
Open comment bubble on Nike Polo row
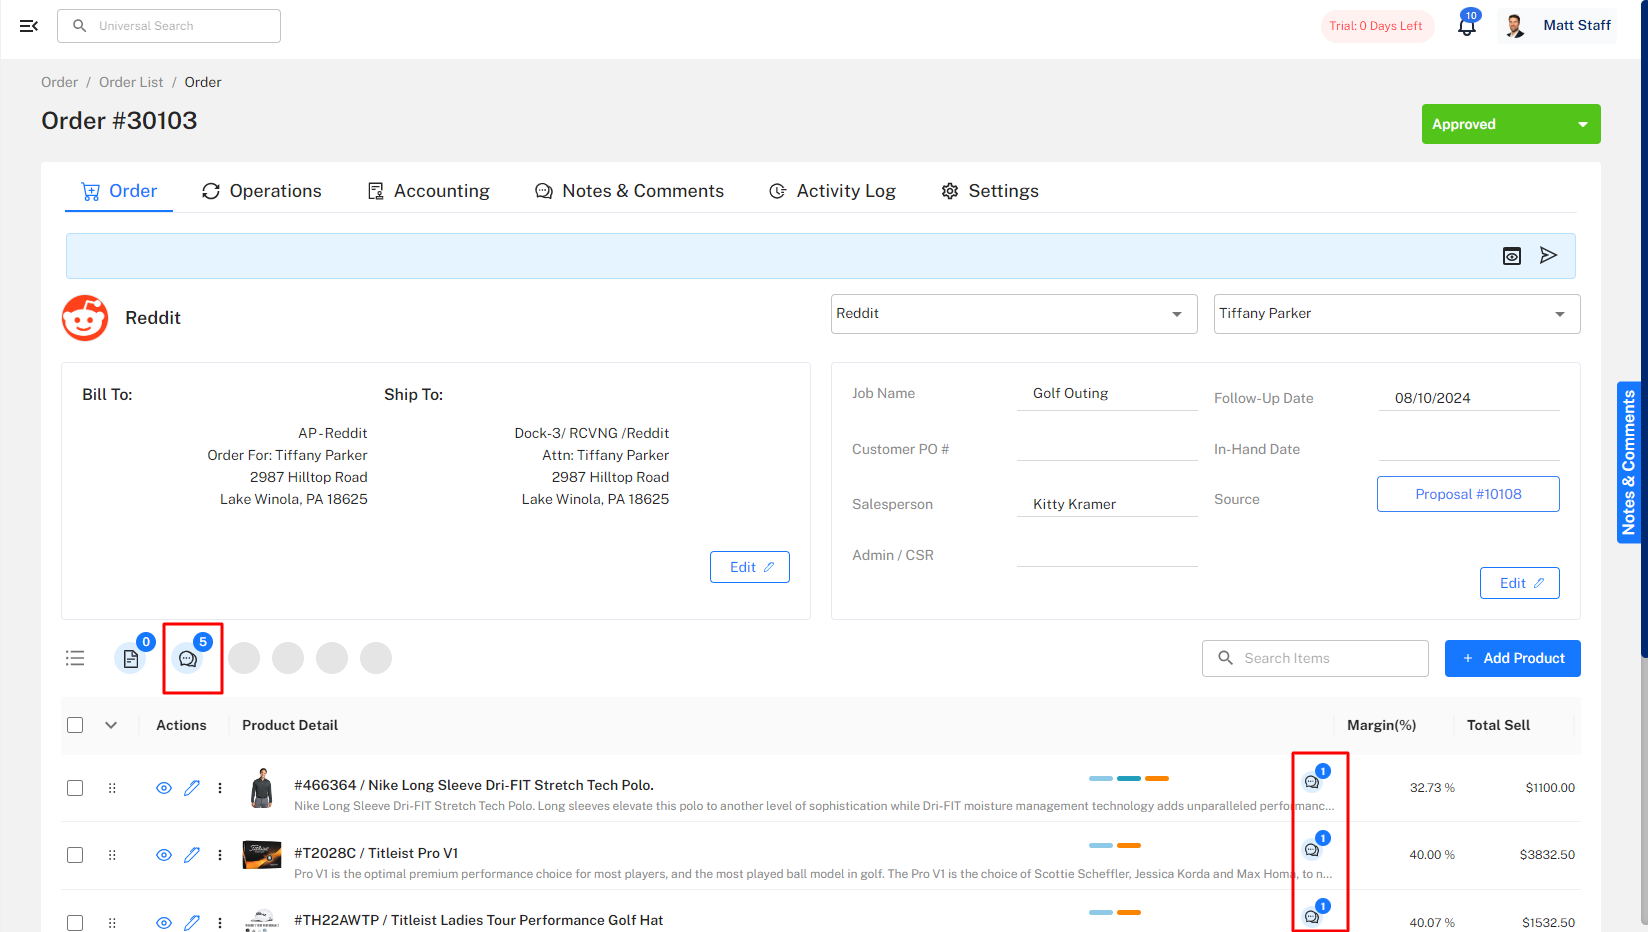(x=1312, y=782)
